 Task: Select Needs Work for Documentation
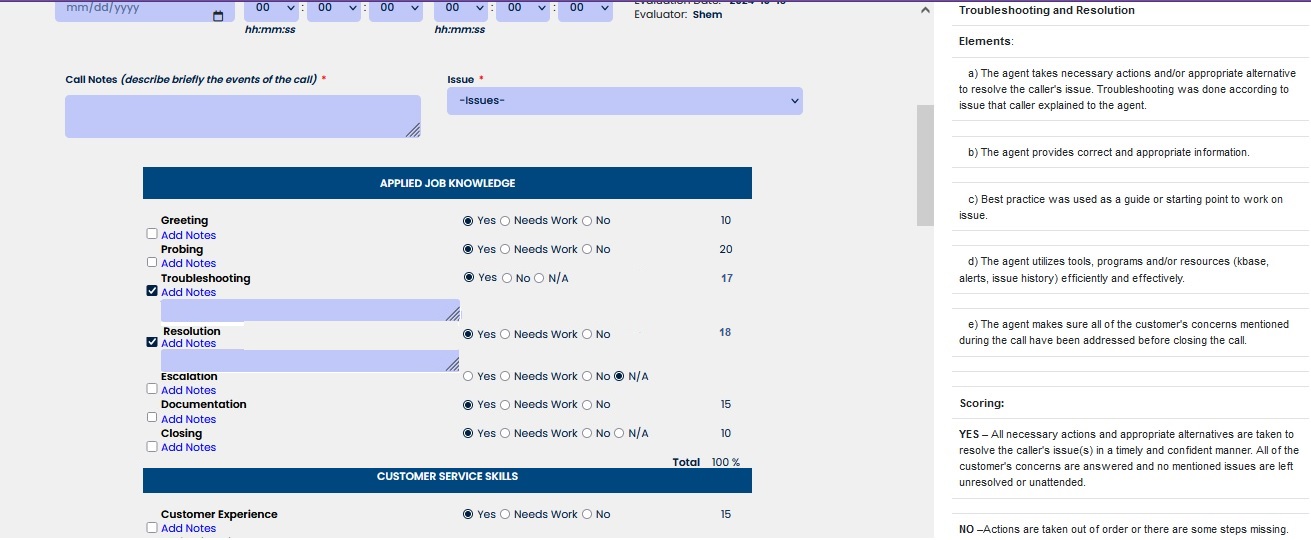click(x=505, y=405)
